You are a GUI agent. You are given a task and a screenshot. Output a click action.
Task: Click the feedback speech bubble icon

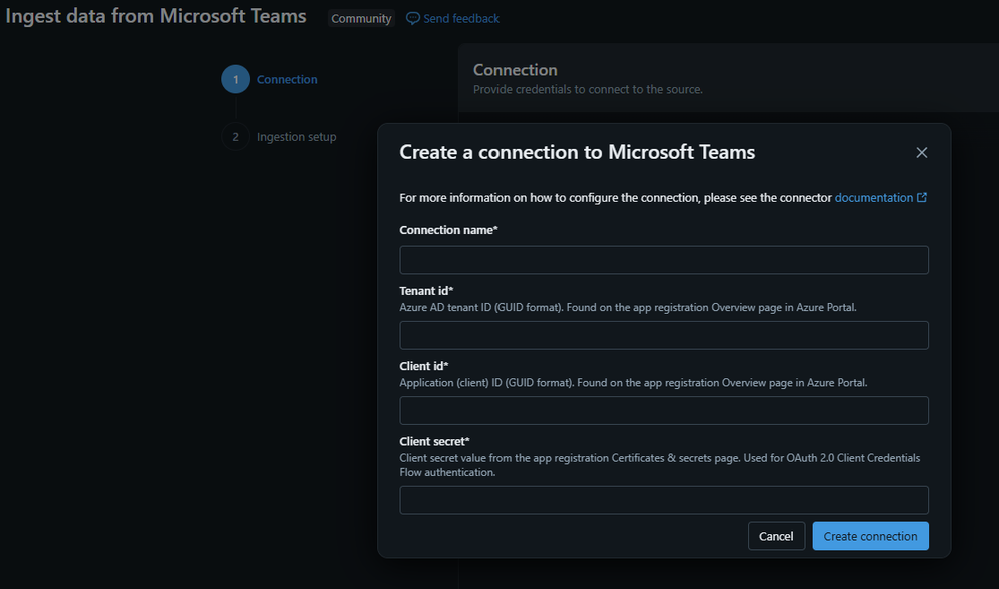click(x=413, y=18)
